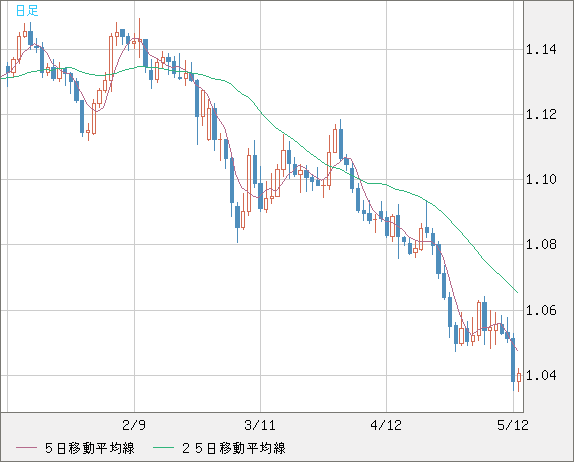574x462 pixels.
Task: Click the 4/12 date axis label
Action: [x=386, y=425]
